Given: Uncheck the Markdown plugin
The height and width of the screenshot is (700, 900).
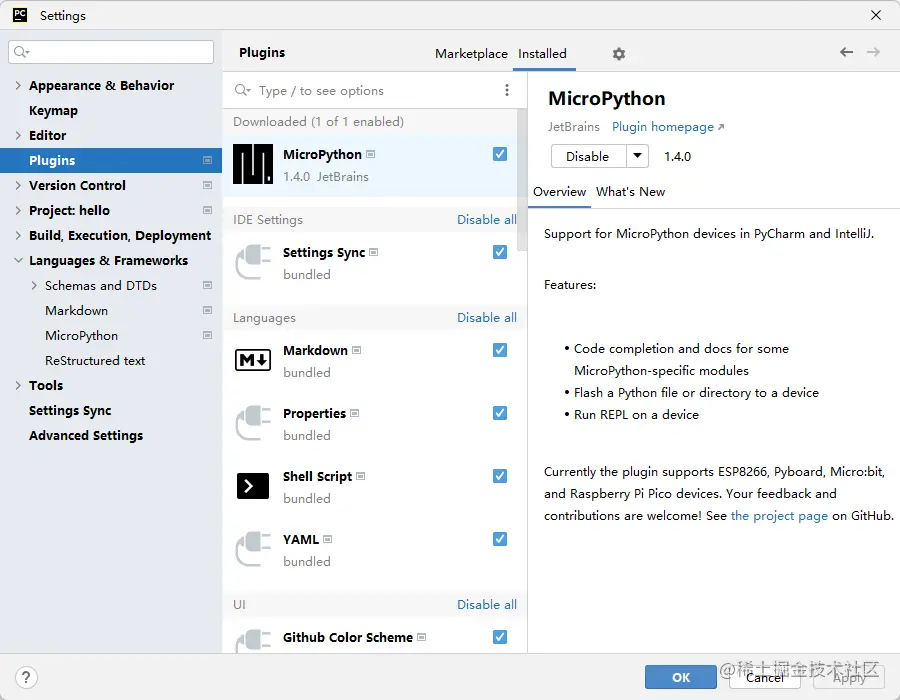Looking at the screenshot, I should click(x=499, y=350).
